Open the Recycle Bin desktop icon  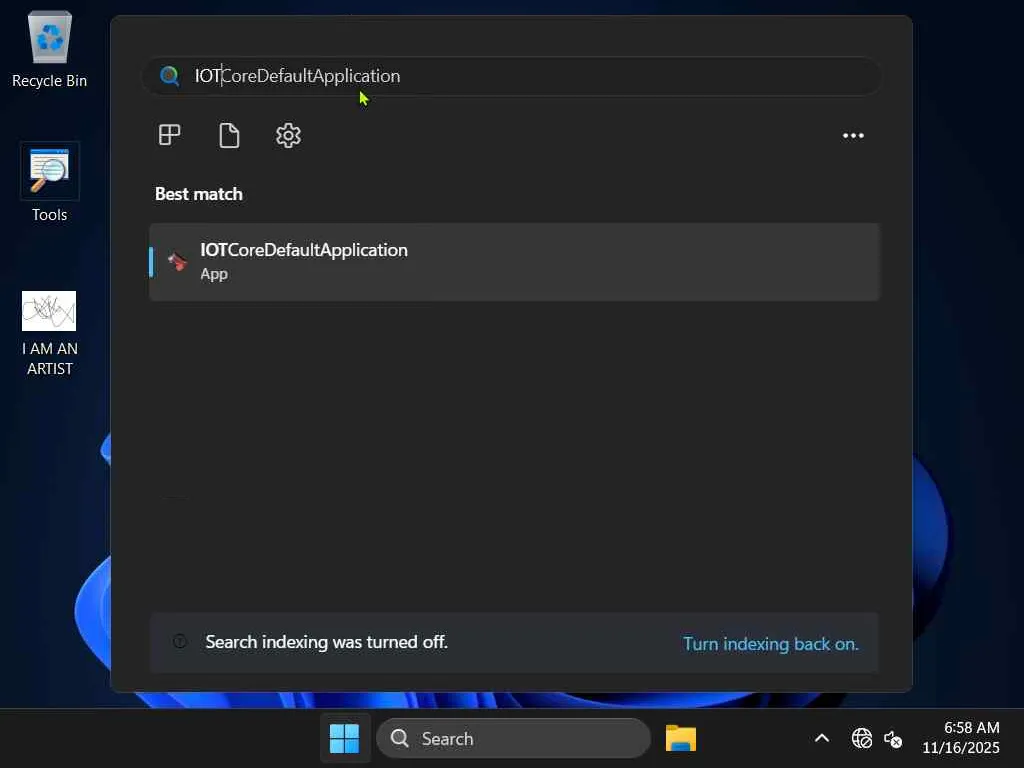point(50,50)
